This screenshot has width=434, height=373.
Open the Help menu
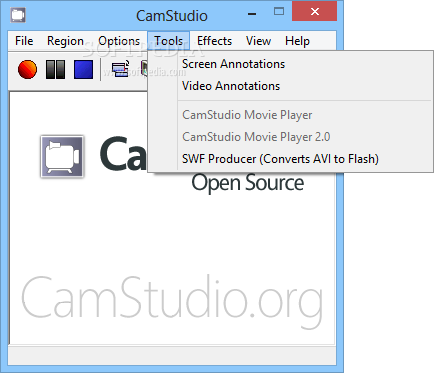[297, 41]
